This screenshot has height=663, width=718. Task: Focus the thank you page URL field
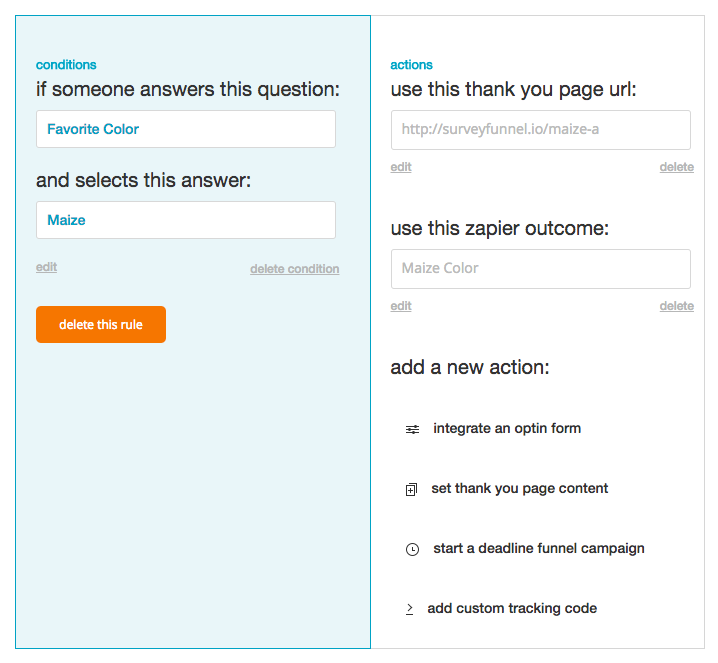[540, 129]
